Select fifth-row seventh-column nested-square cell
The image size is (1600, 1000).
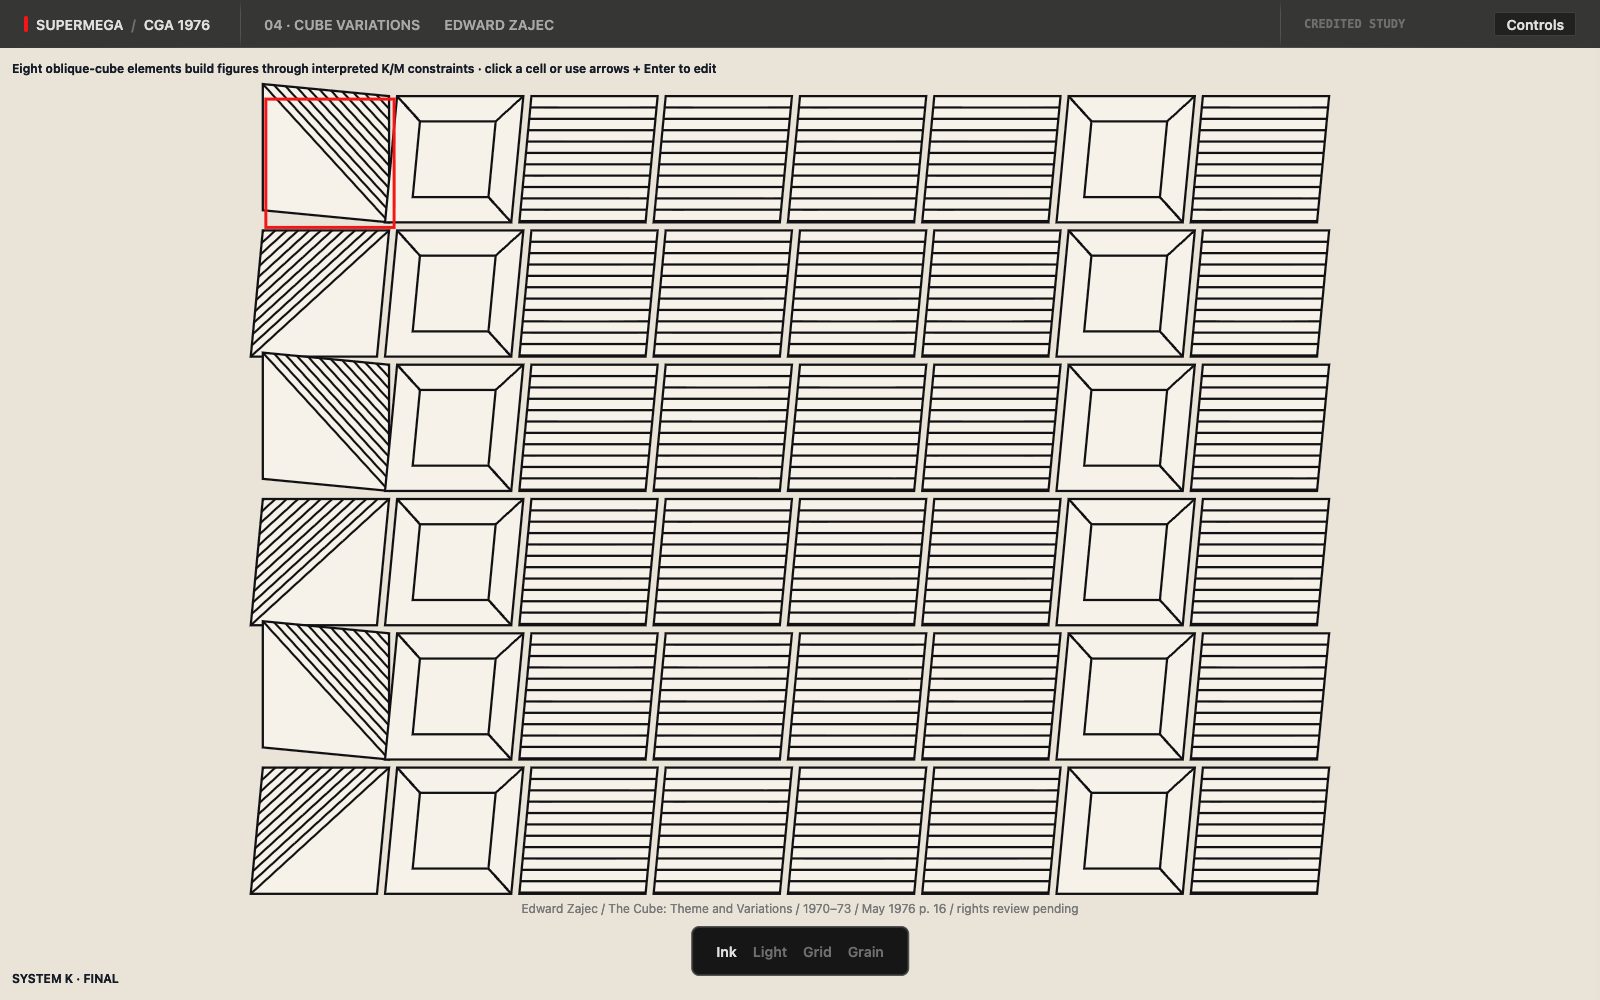tap(1126, 696)
